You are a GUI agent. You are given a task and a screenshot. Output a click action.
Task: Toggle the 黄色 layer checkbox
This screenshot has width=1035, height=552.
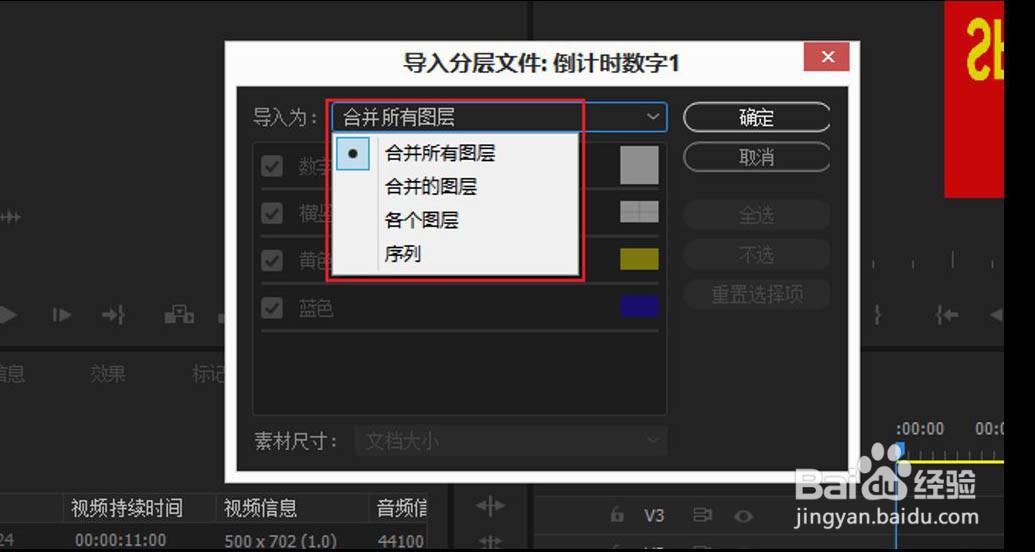(x=271, y=260)
